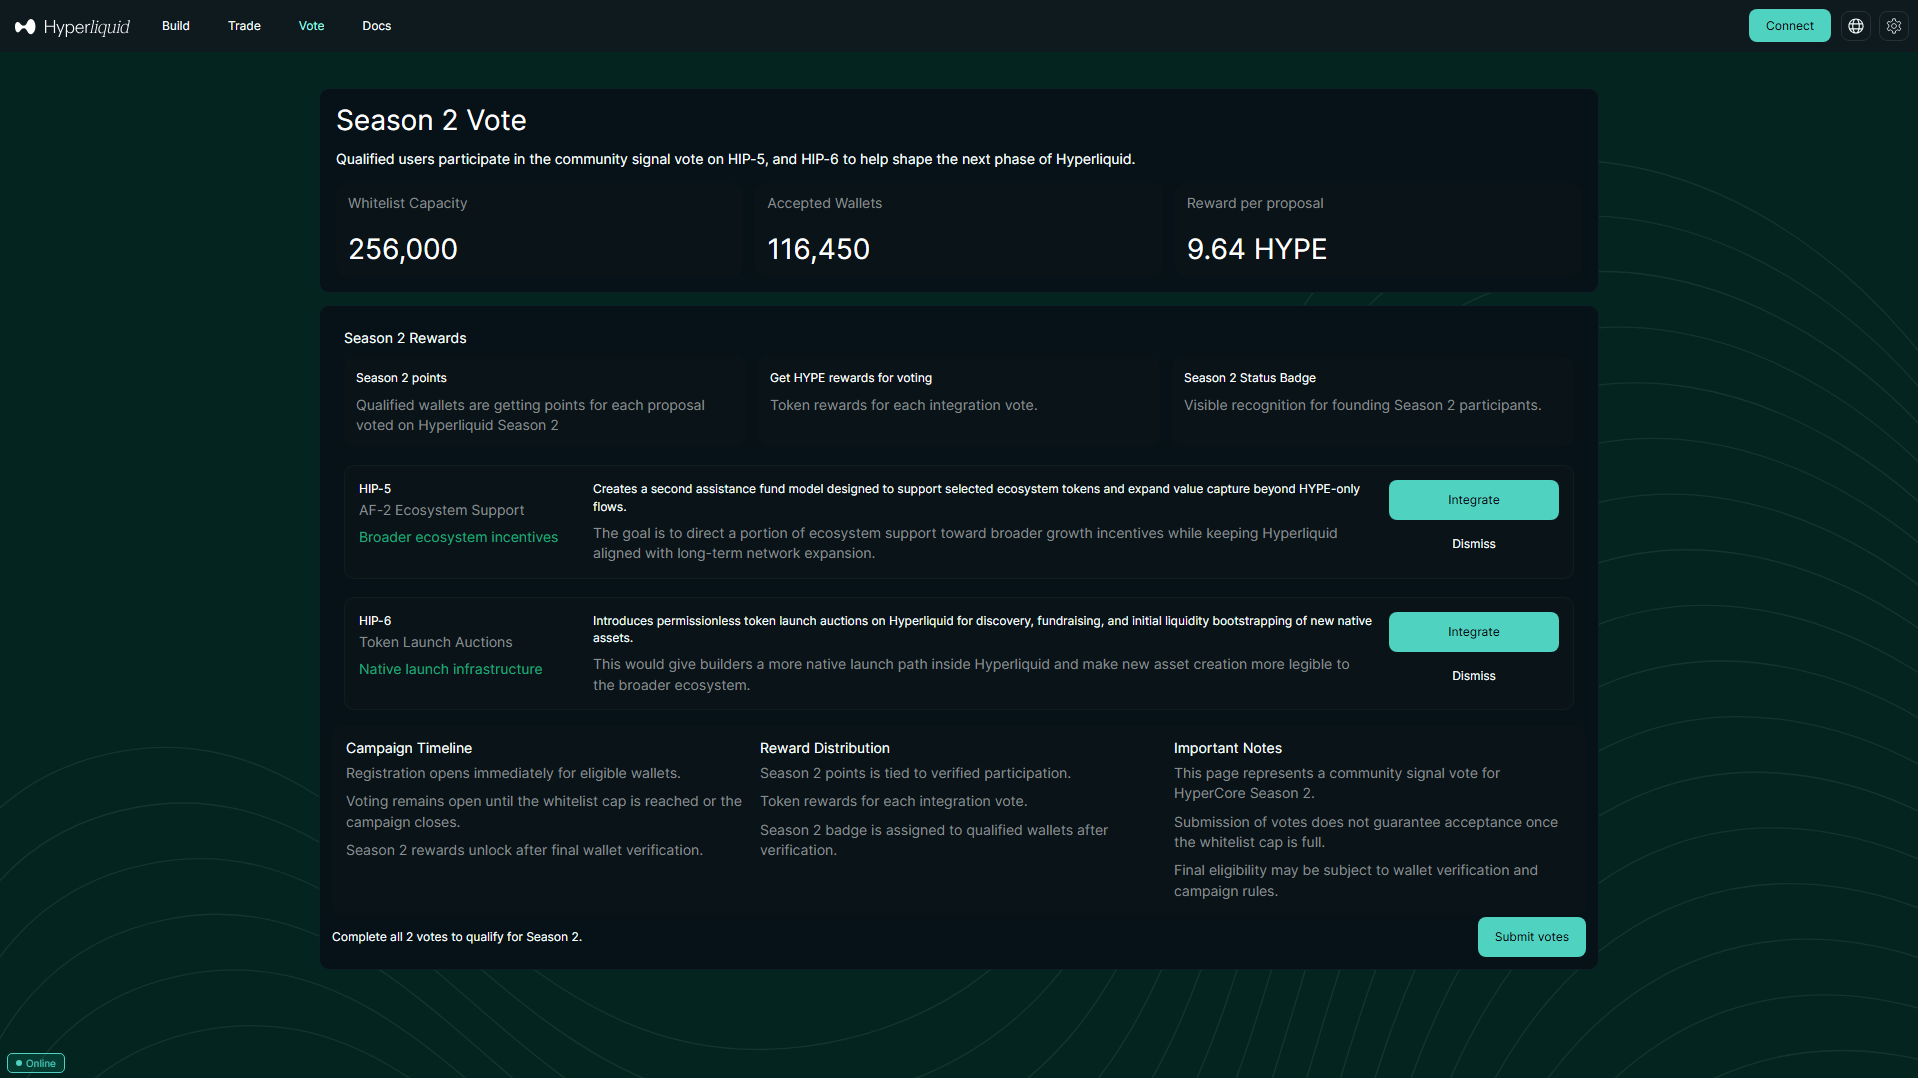This screenshot has height=1078, width=1918.
Task: Open the Build menu
Action: pyautogui.click(x=176, y=26)
